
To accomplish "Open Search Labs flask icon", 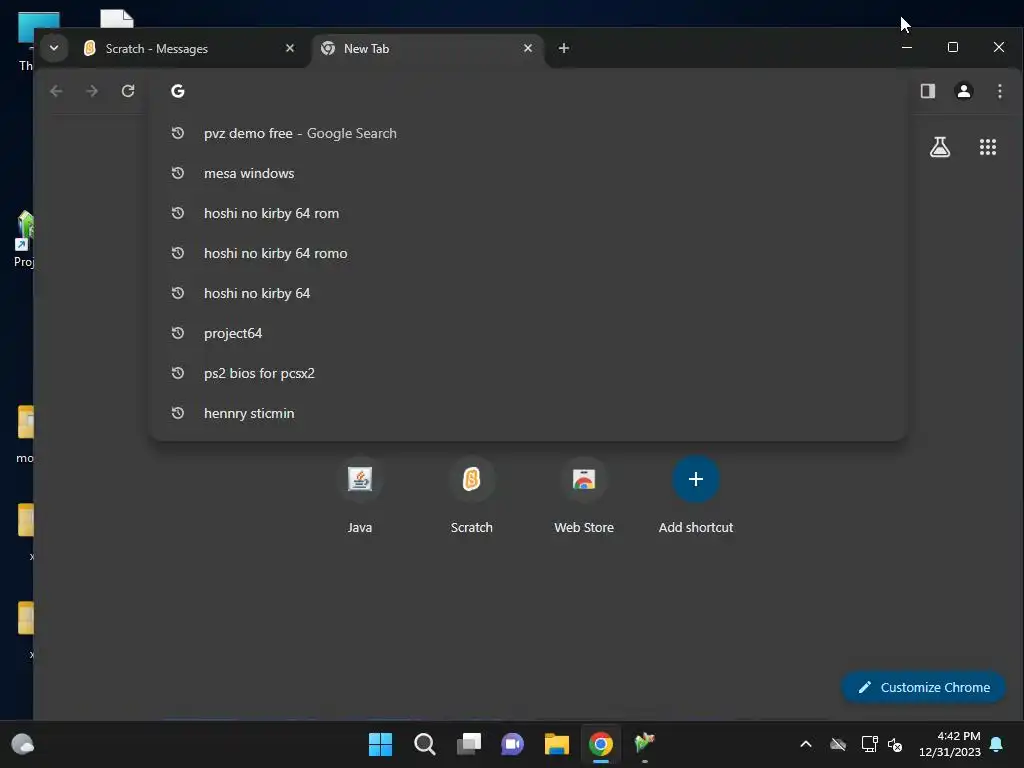I will coord(940,147).
